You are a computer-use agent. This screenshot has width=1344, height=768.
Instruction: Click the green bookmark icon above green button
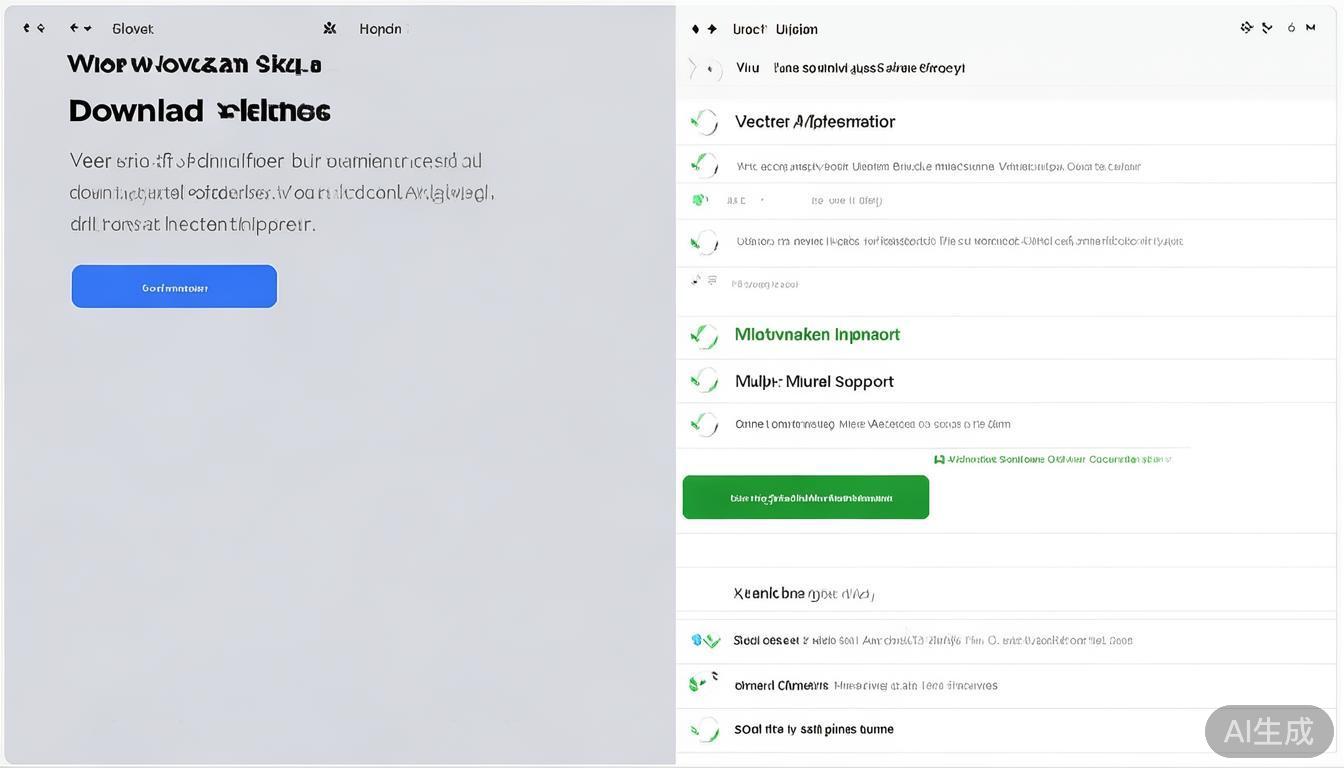[939, 459]
